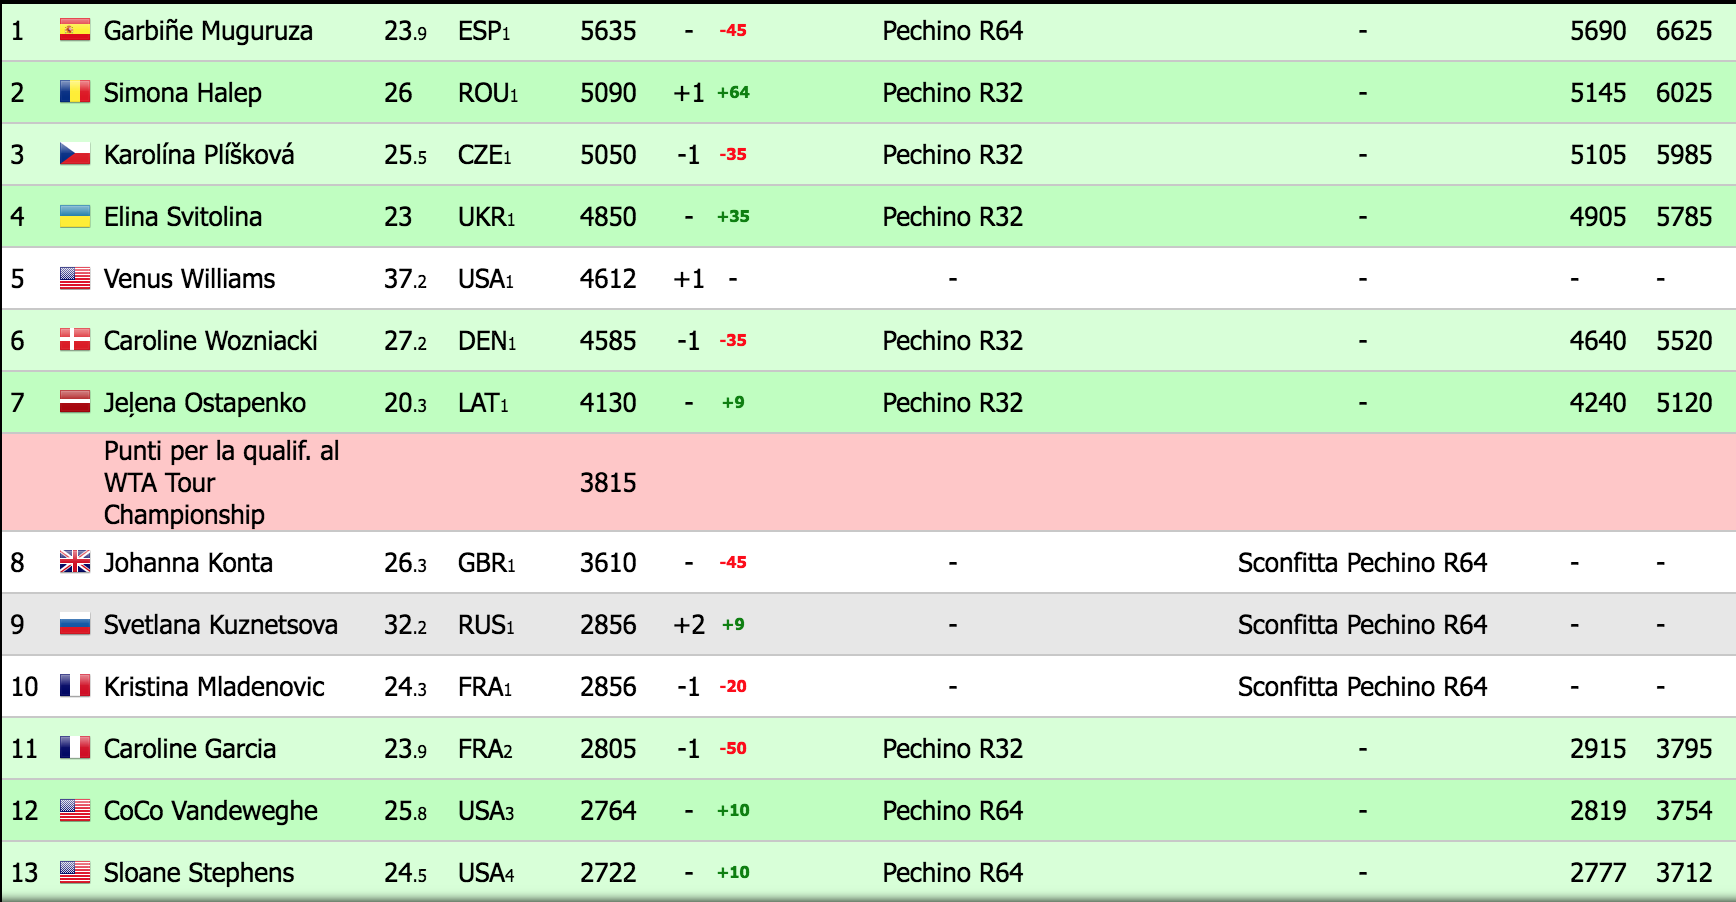Select Venus Williams player name
The height and width of the screenshot is (902, 1736).
189,279
